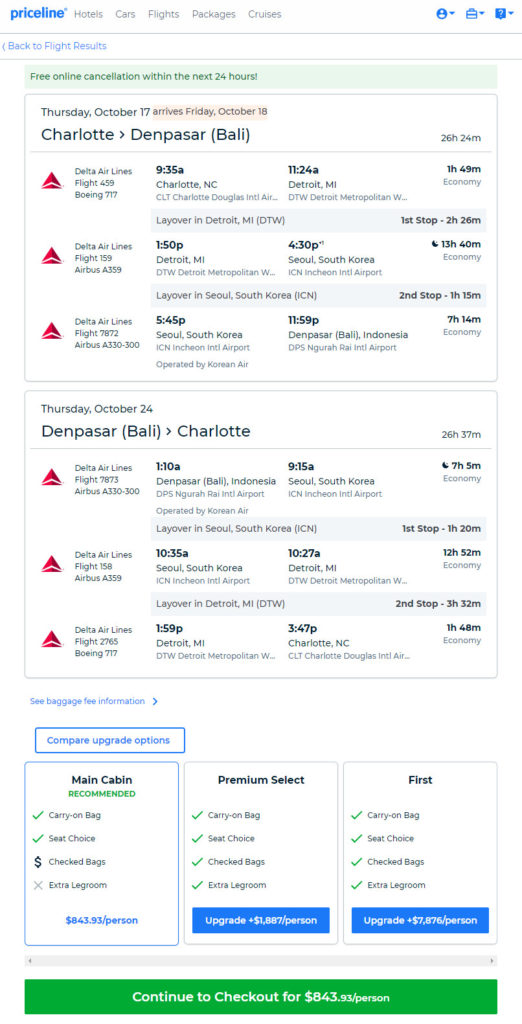Click Delta logo for Flight 459
Screen dimensions: 522x1024
(x=52, y=181)
